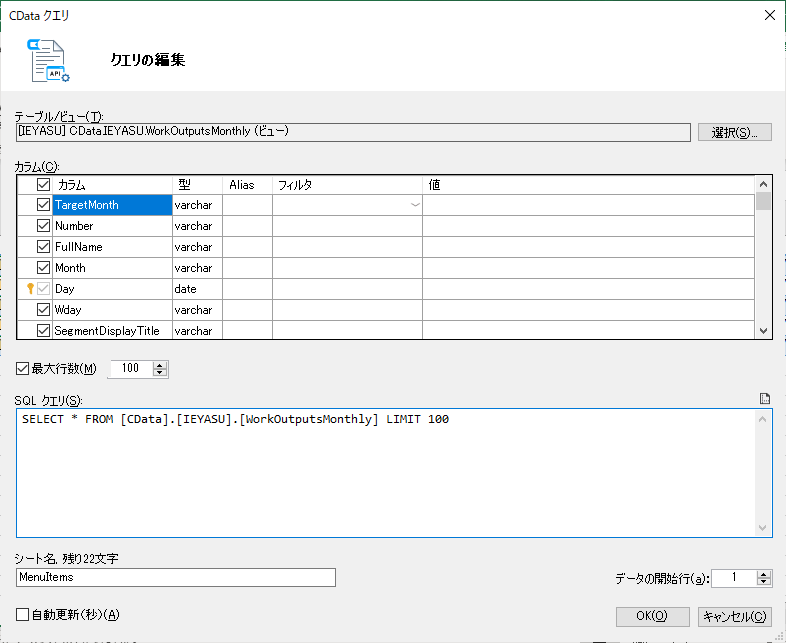The image size is (786, 643).
Task: Click the CData query document icon
Action: pos(48,61)
